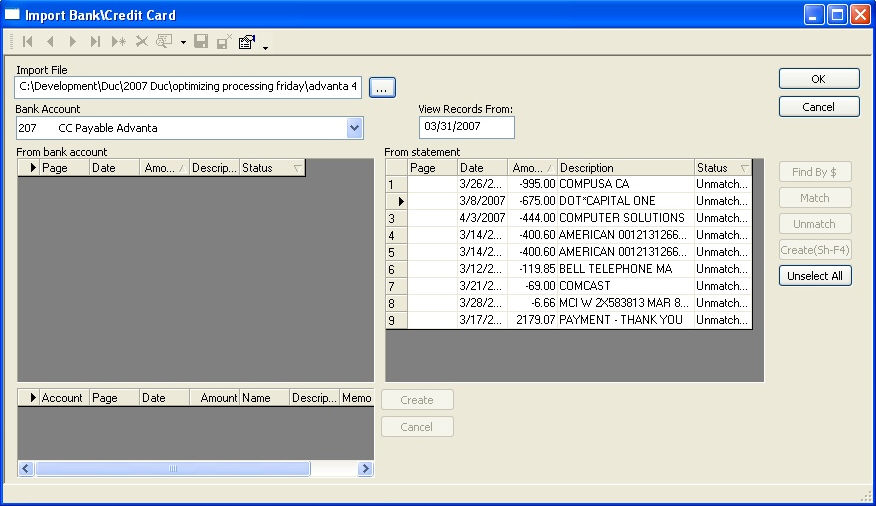Sort statement grid by Amount column header
The height and width of the screenshot is (506, 876).
pyautogui.click(x=532, y=168)
